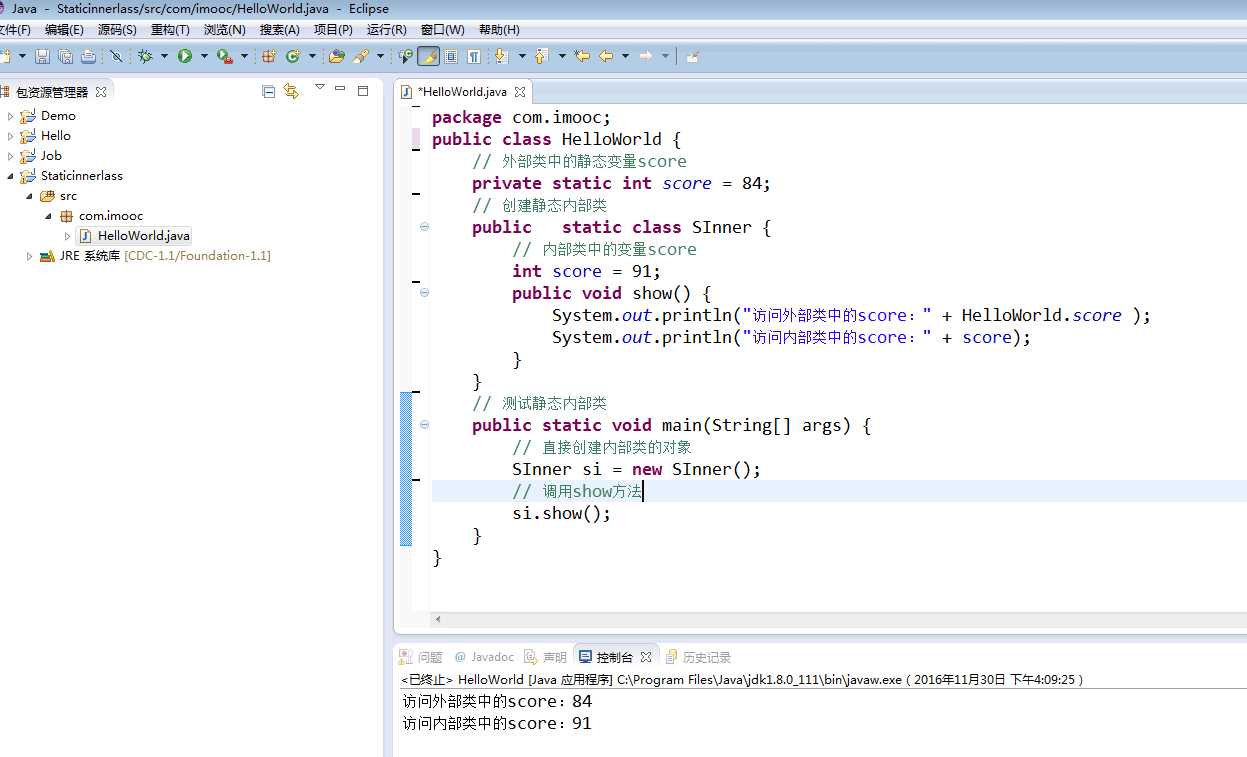Screen dimensions: 1247x757
Task: Click Collapse All in Package Explorer
Action: click(x=268, y=91)
